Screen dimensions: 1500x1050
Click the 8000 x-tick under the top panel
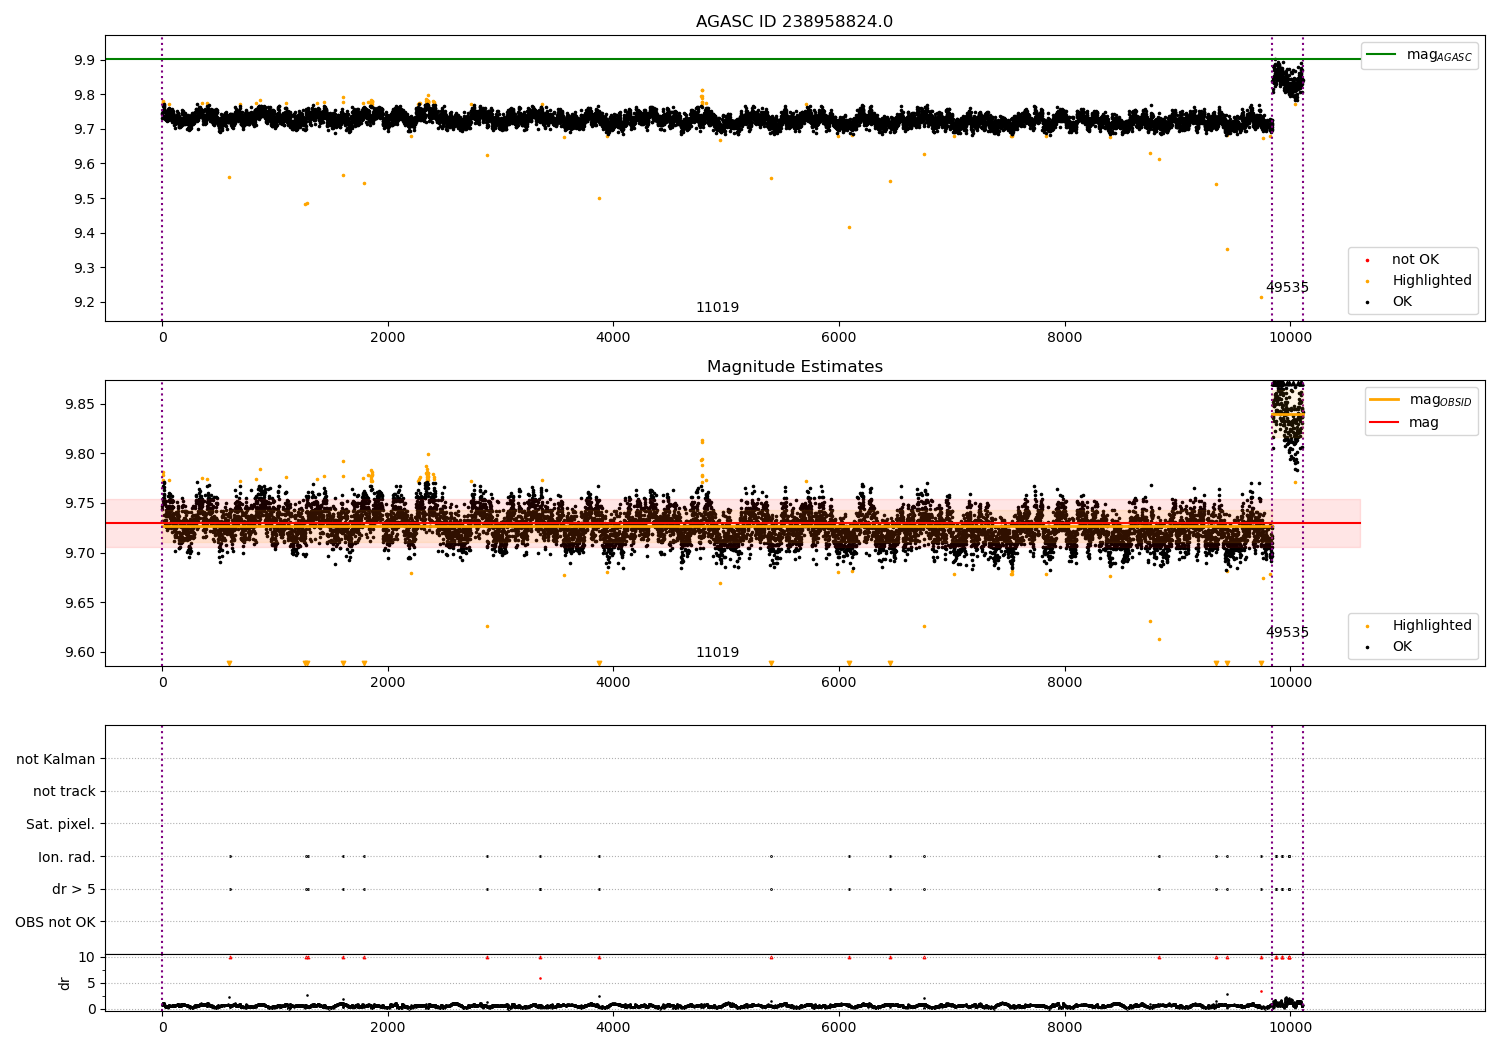click(x=1064, y=338)
